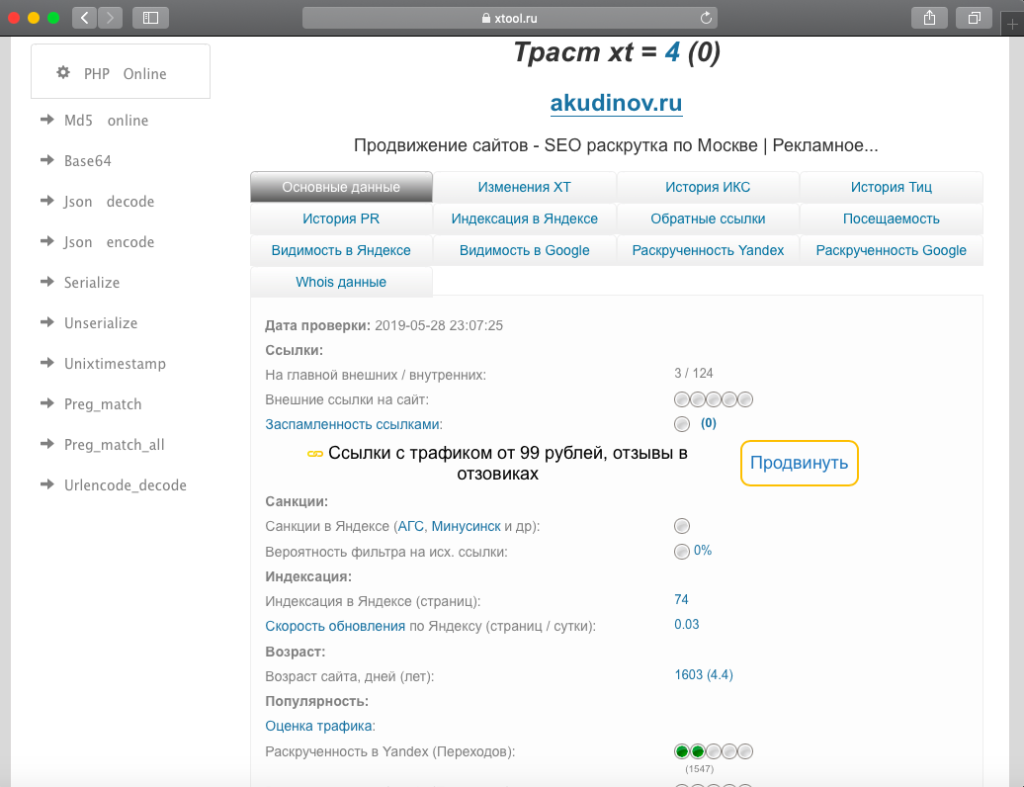Click the lock icon in address bar
This screenshot has height=787, width=1024.
486,18
